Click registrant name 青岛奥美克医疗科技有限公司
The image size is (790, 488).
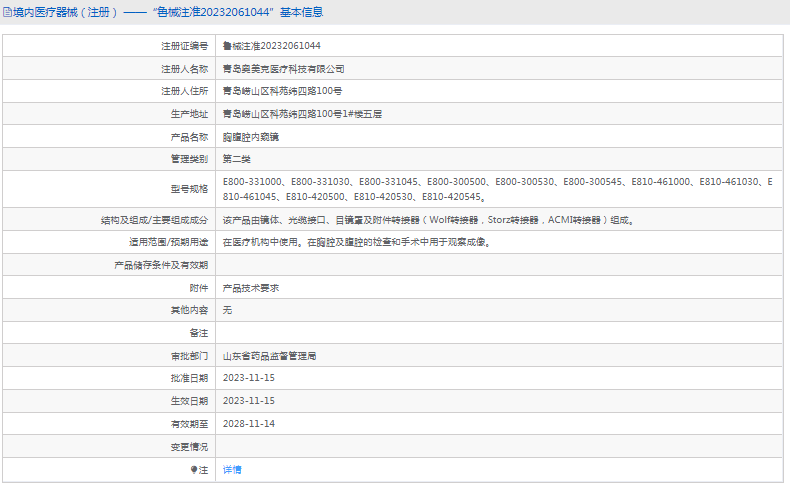coord(284,69)
